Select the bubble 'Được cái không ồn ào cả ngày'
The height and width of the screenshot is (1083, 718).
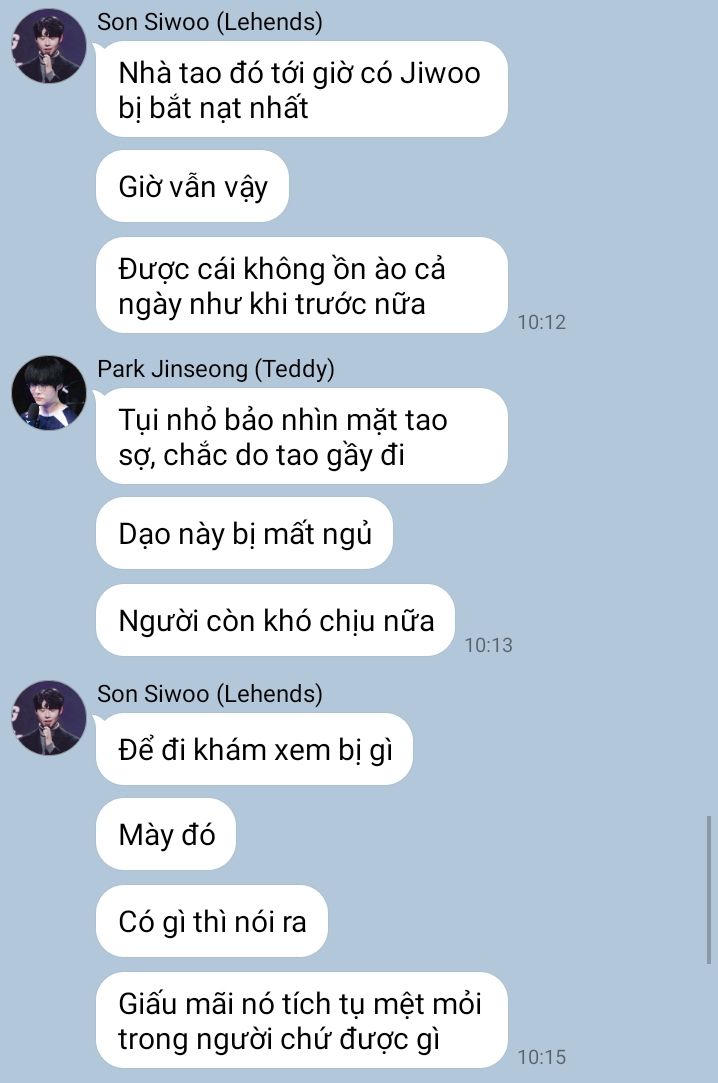[302, 285]
